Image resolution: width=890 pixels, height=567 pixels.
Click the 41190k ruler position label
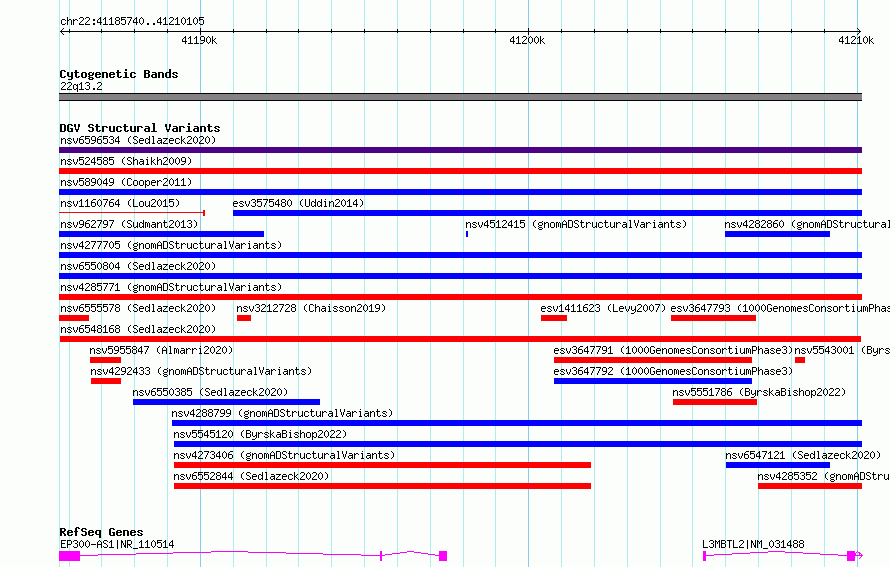point(199,40)
